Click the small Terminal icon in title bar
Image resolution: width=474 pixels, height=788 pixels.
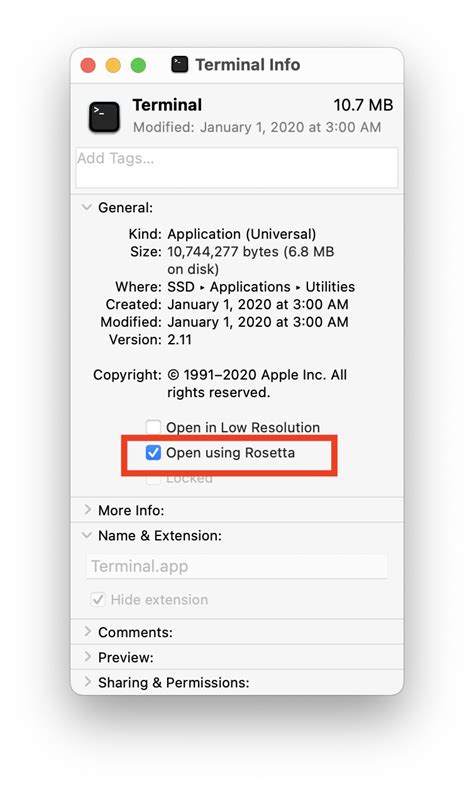coord(179,64)
